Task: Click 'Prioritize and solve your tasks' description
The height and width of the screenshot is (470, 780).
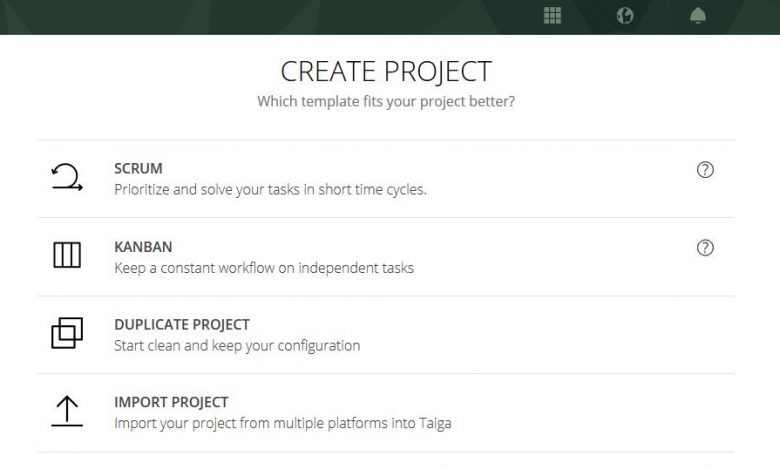Action: (x=270, y=189)
